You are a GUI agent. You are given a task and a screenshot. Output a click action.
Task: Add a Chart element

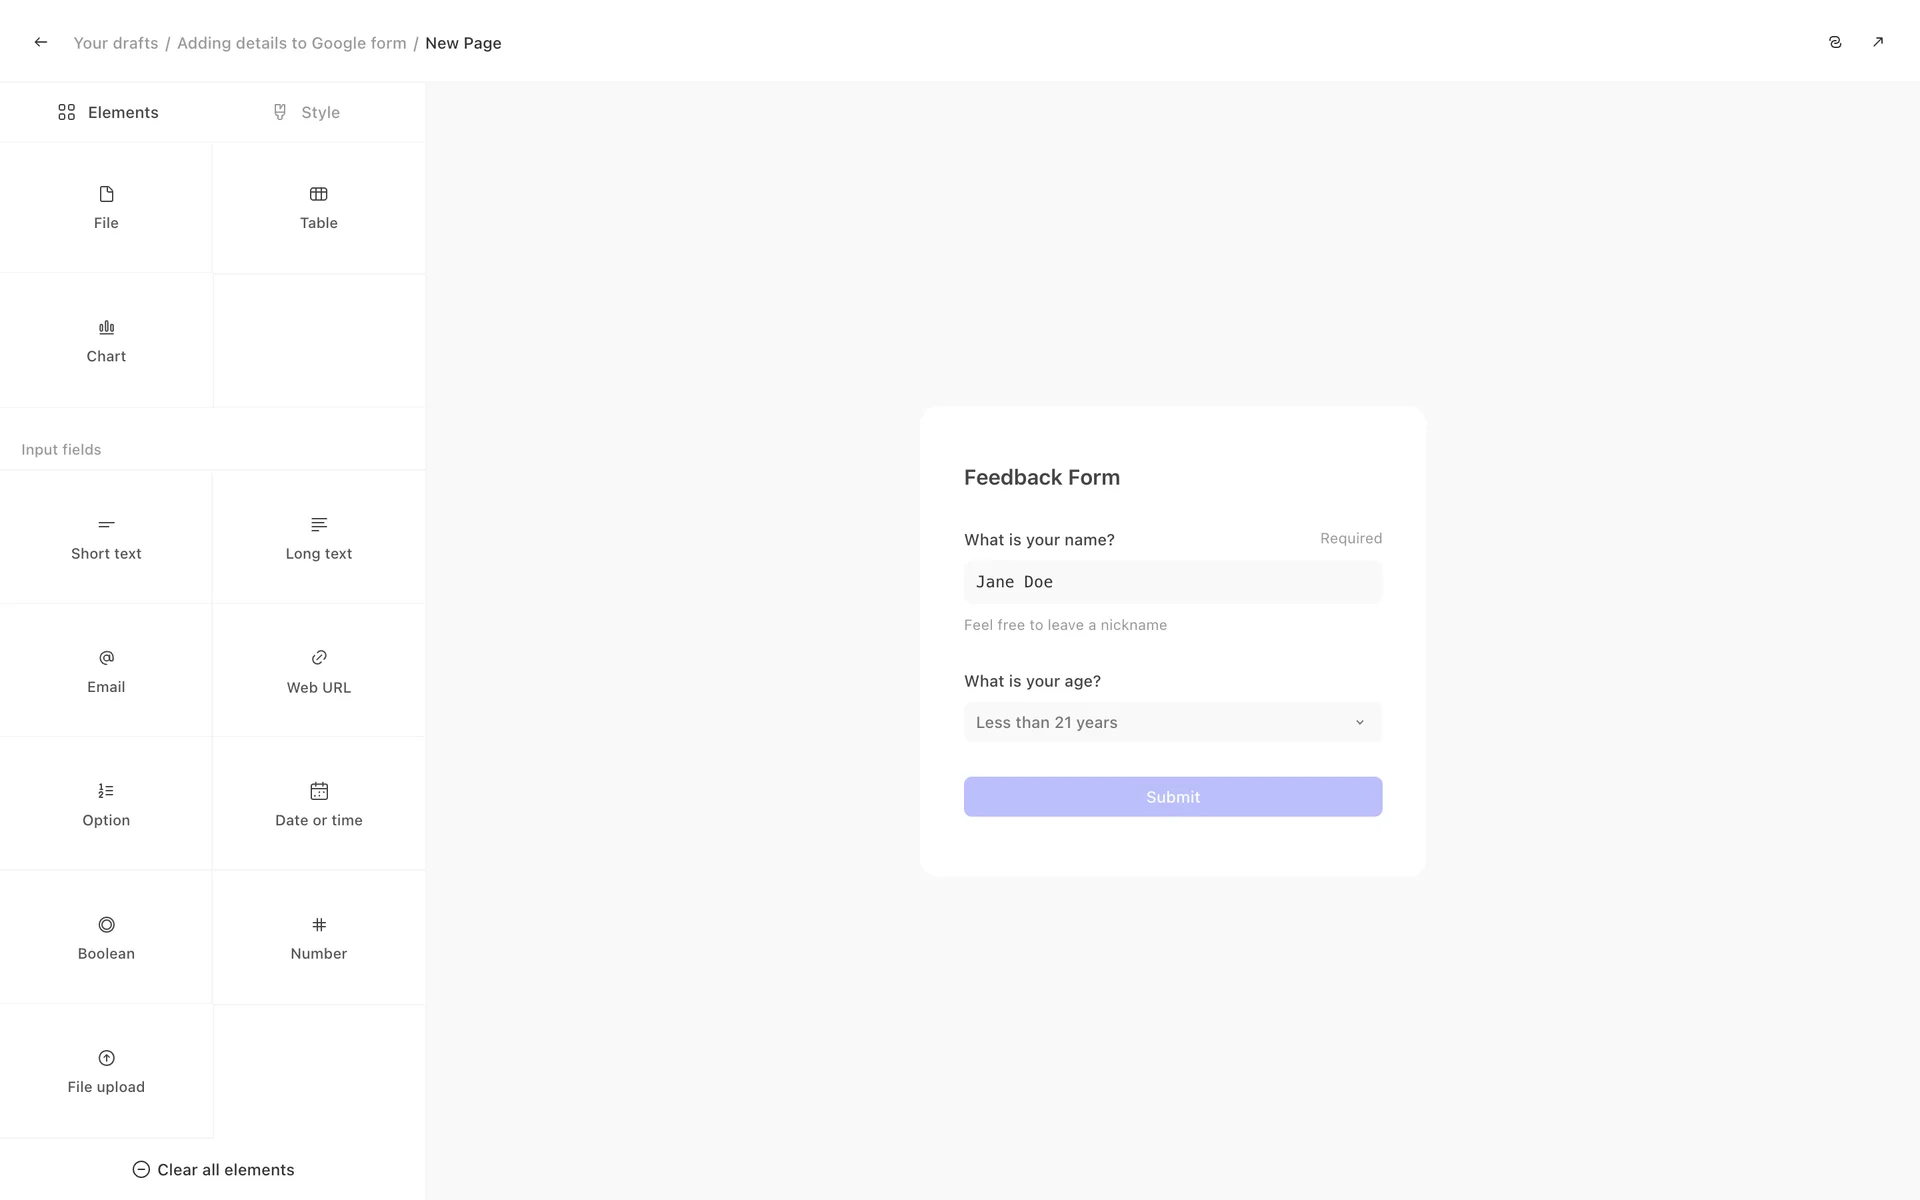coord(106,341)
